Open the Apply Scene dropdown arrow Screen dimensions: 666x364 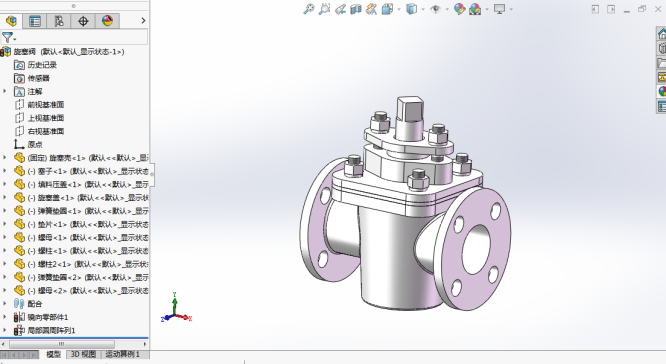(x=487, y=9)
